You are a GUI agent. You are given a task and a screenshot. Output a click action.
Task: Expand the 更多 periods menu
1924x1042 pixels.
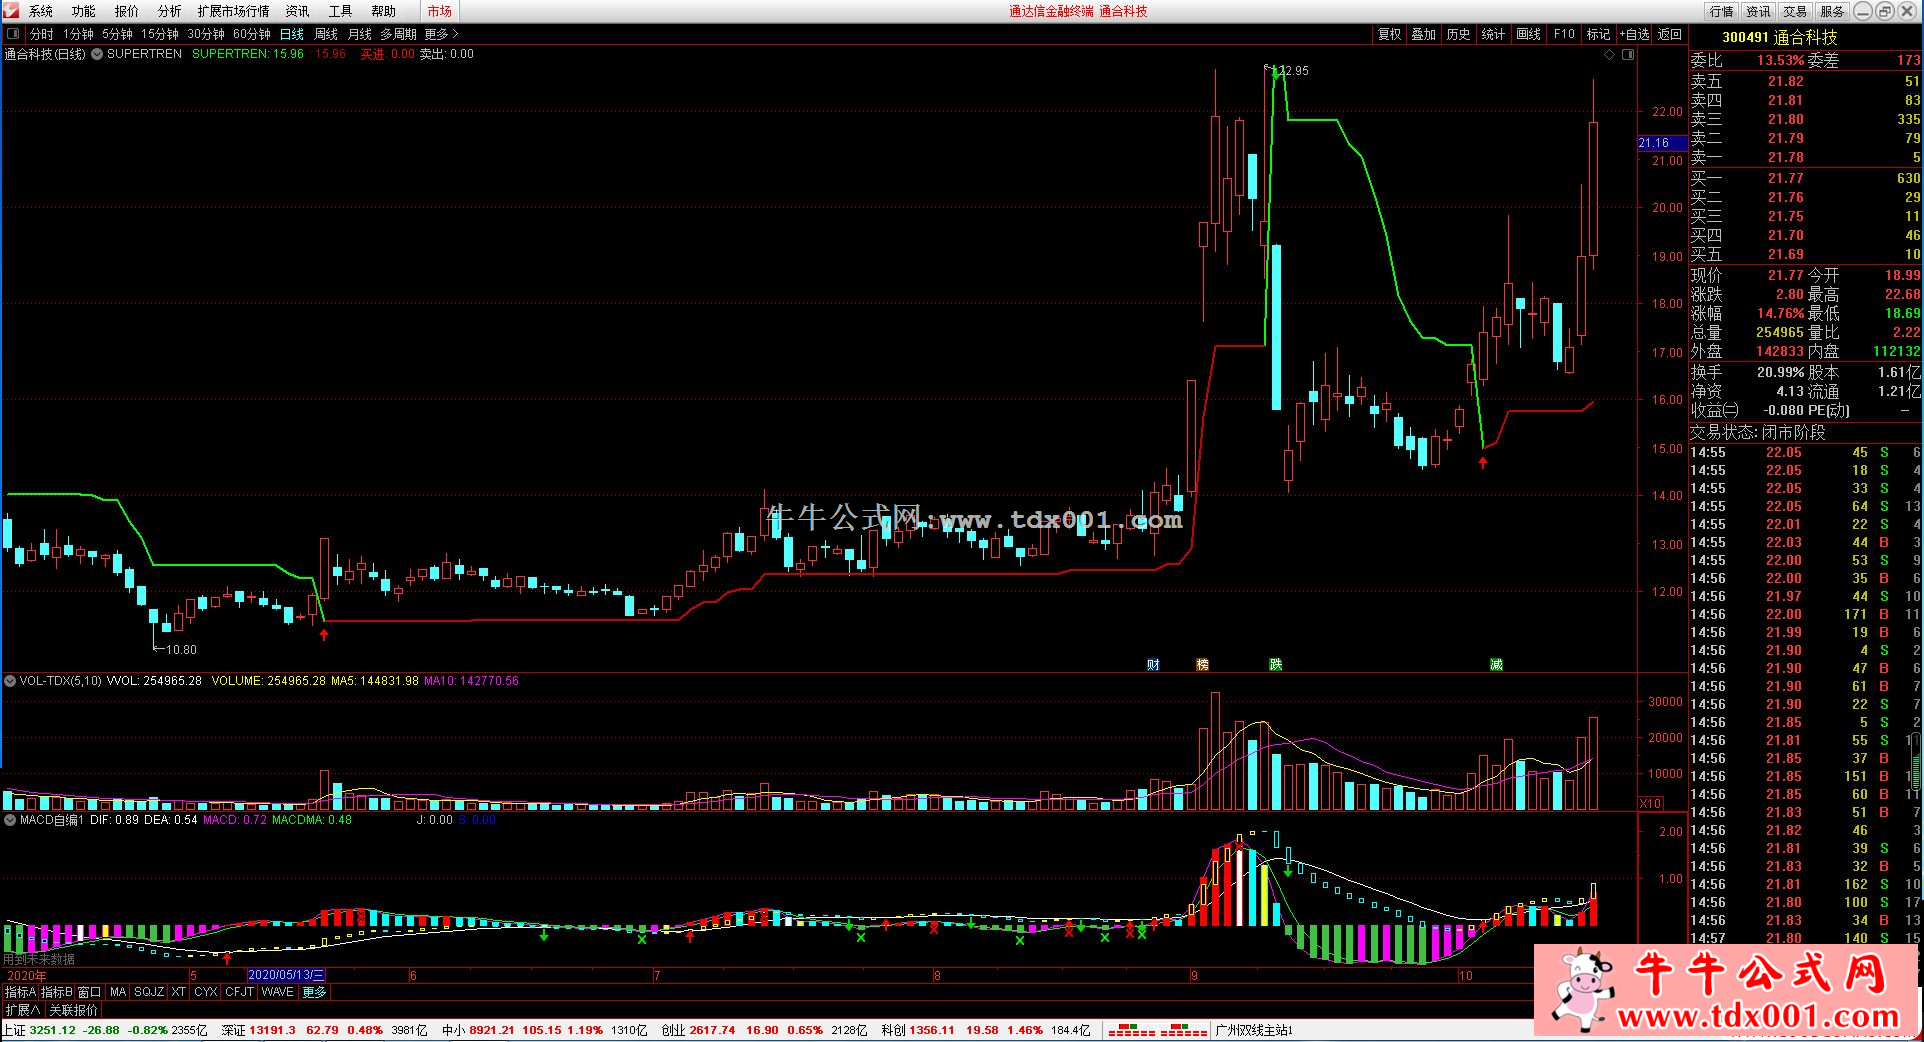(x=441, y=34)
